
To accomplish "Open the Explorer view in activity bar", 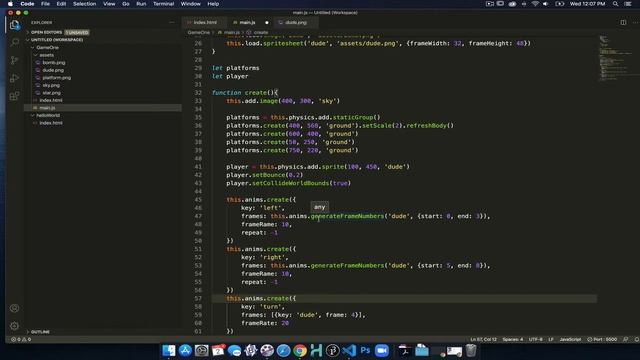I will [x=15, y=25].
